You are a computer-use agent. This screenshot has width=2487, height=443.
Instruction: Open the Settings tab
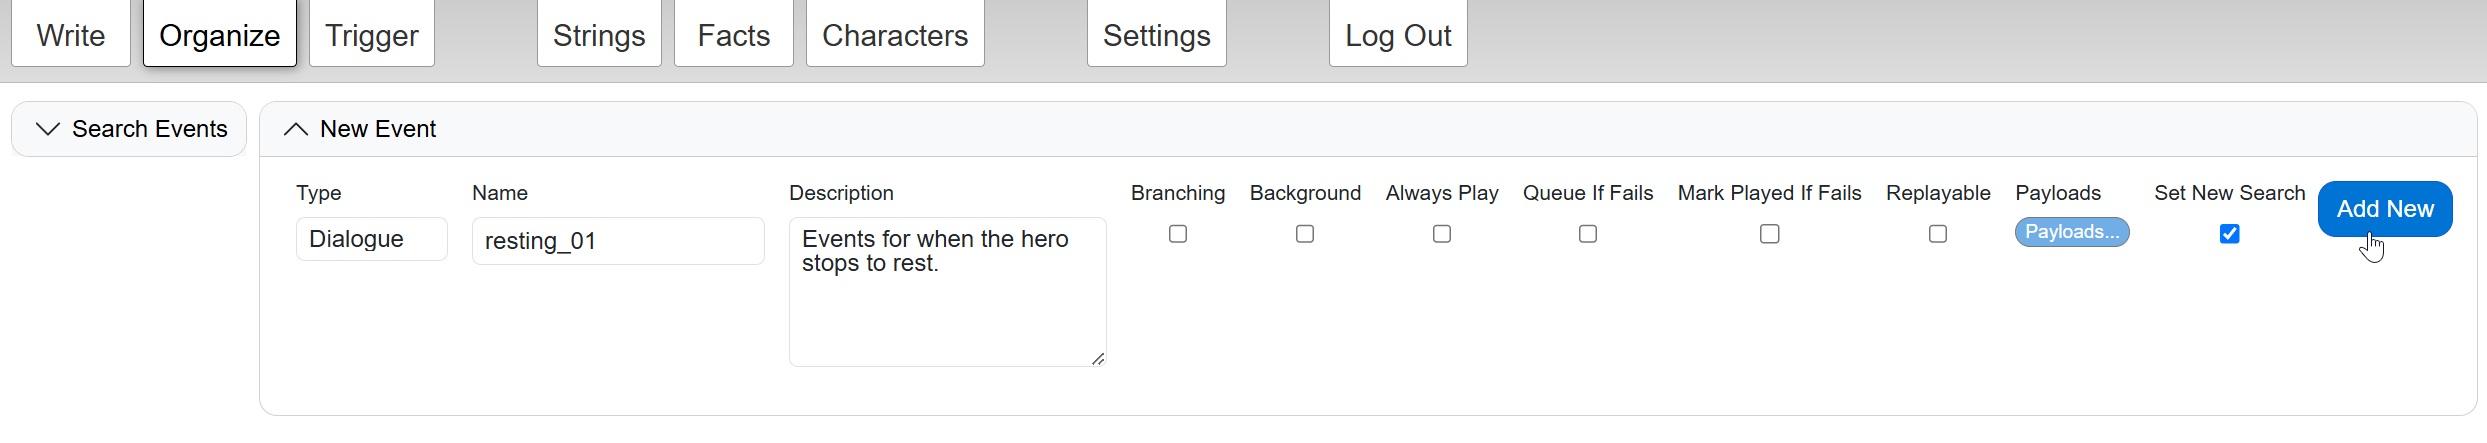tap(1157, 35)
